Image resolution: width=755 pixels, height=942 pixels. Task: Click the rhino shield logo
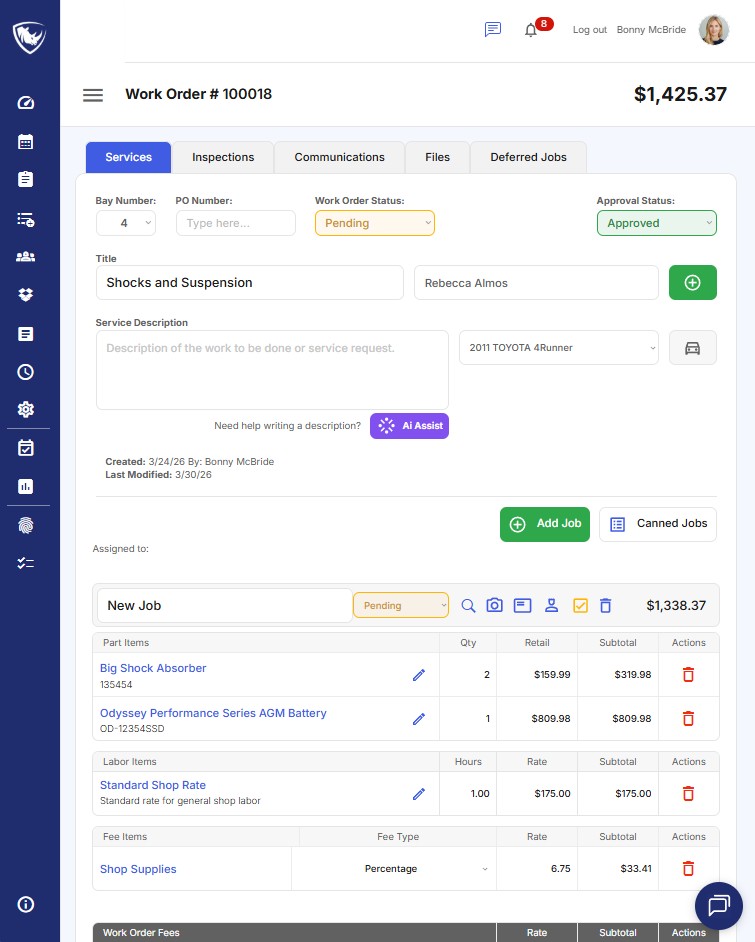(29, 37)
